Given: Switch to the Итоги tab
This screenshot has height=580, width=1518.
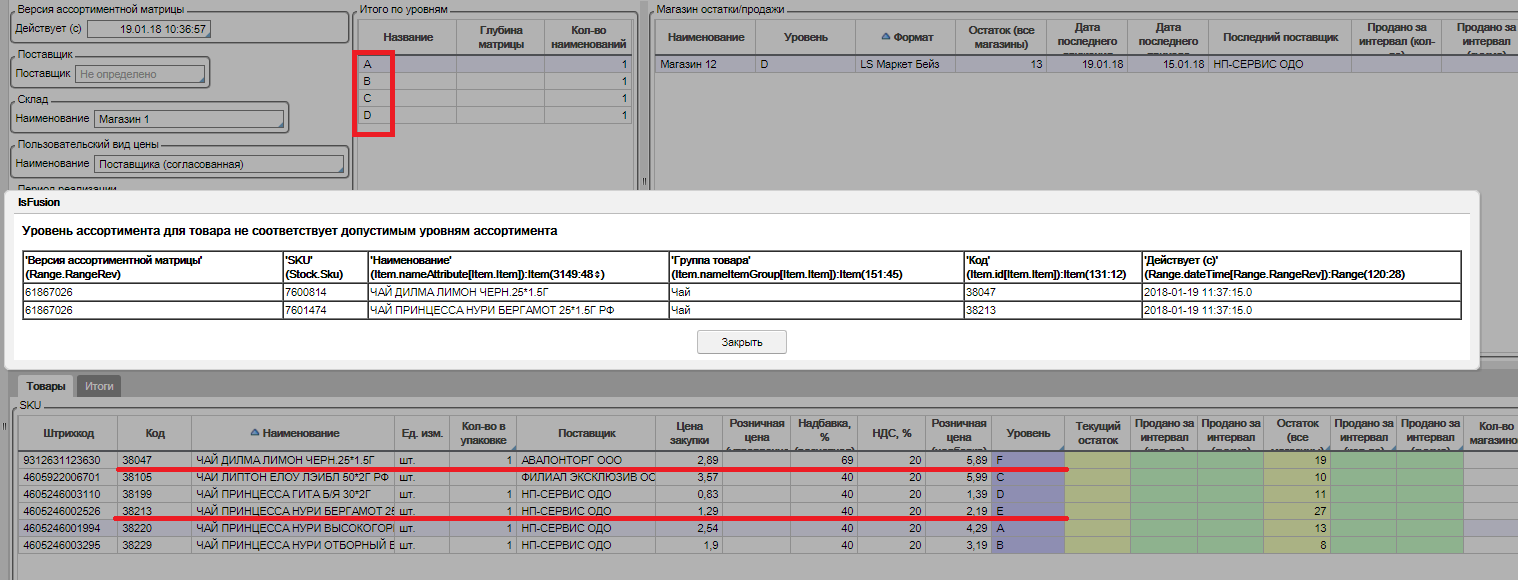Looking at the screenshot, I should tap(98, 385).
